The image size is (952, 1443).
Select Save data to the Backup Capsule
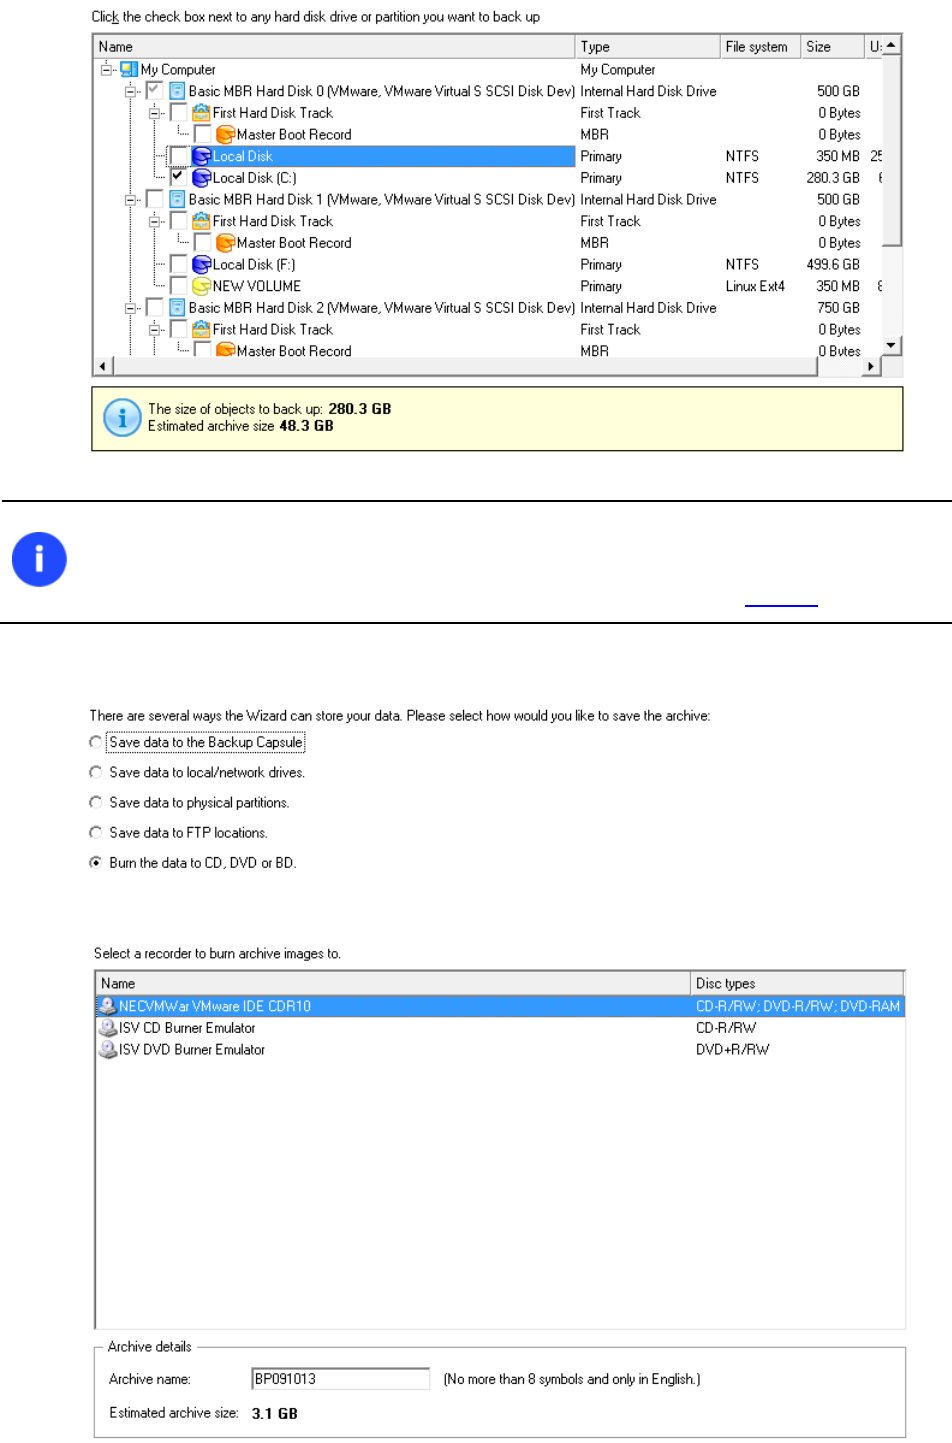click(96, 742)
